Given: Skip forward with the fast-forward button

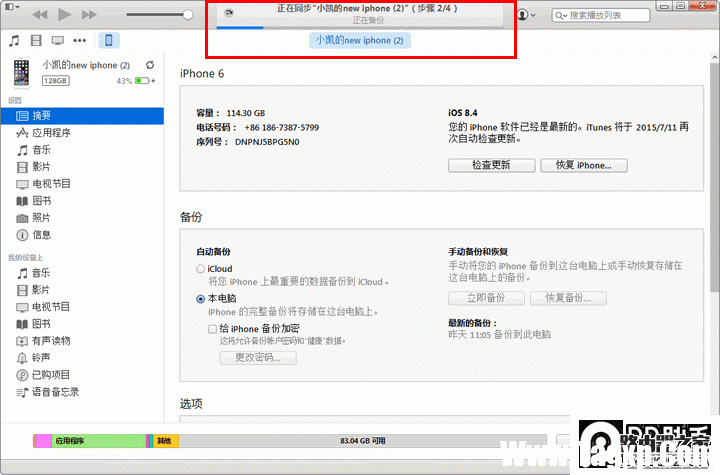Looking at the screenshot, I should click(x=89, y=15).
